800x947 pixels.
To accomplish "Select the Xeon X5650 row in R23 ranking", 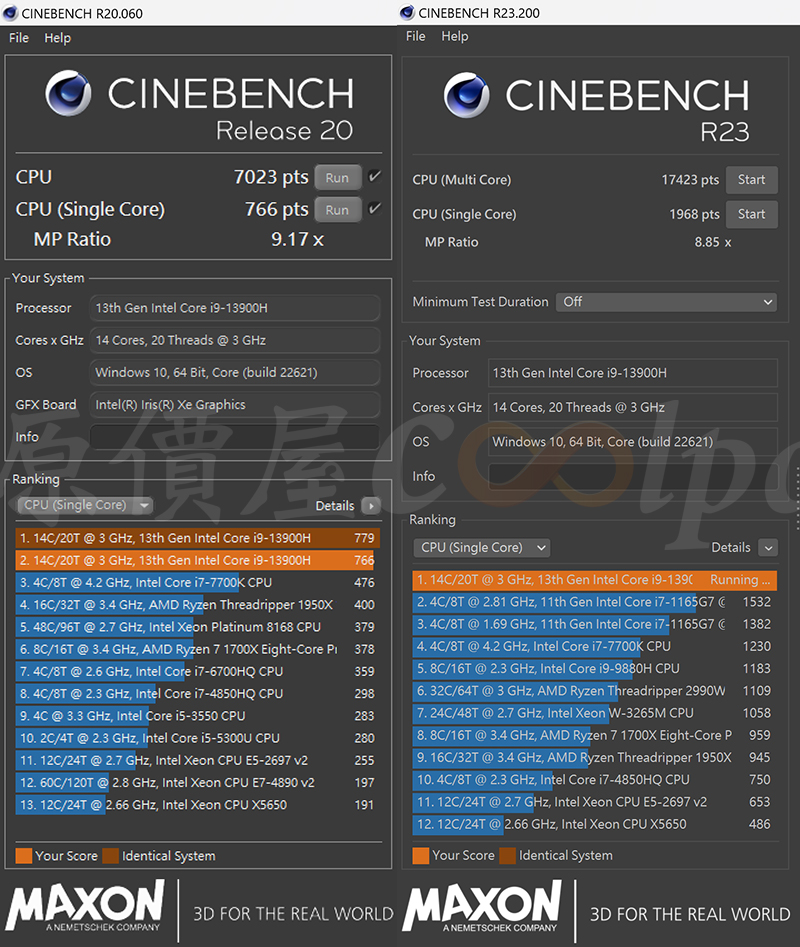I will click(595, 824).
